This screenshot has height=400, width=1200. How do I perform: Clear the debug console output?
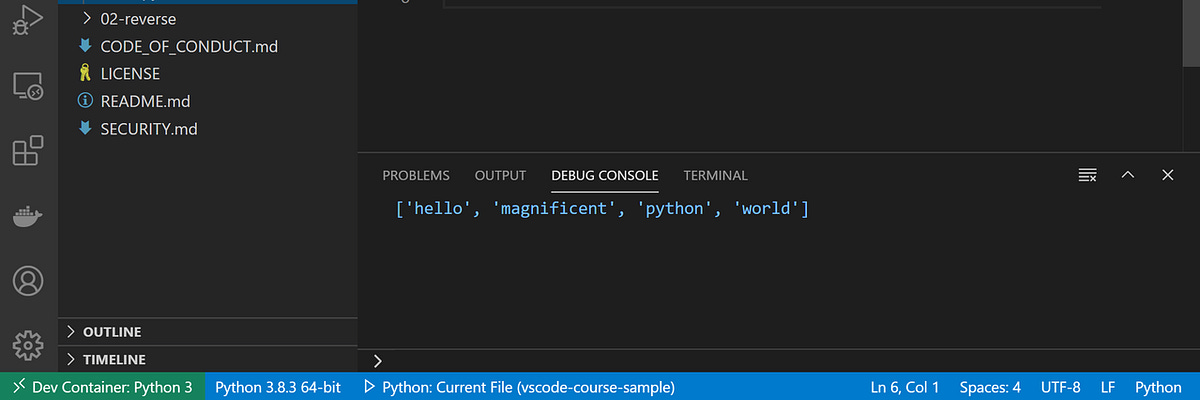click(x=1088, y=175)
